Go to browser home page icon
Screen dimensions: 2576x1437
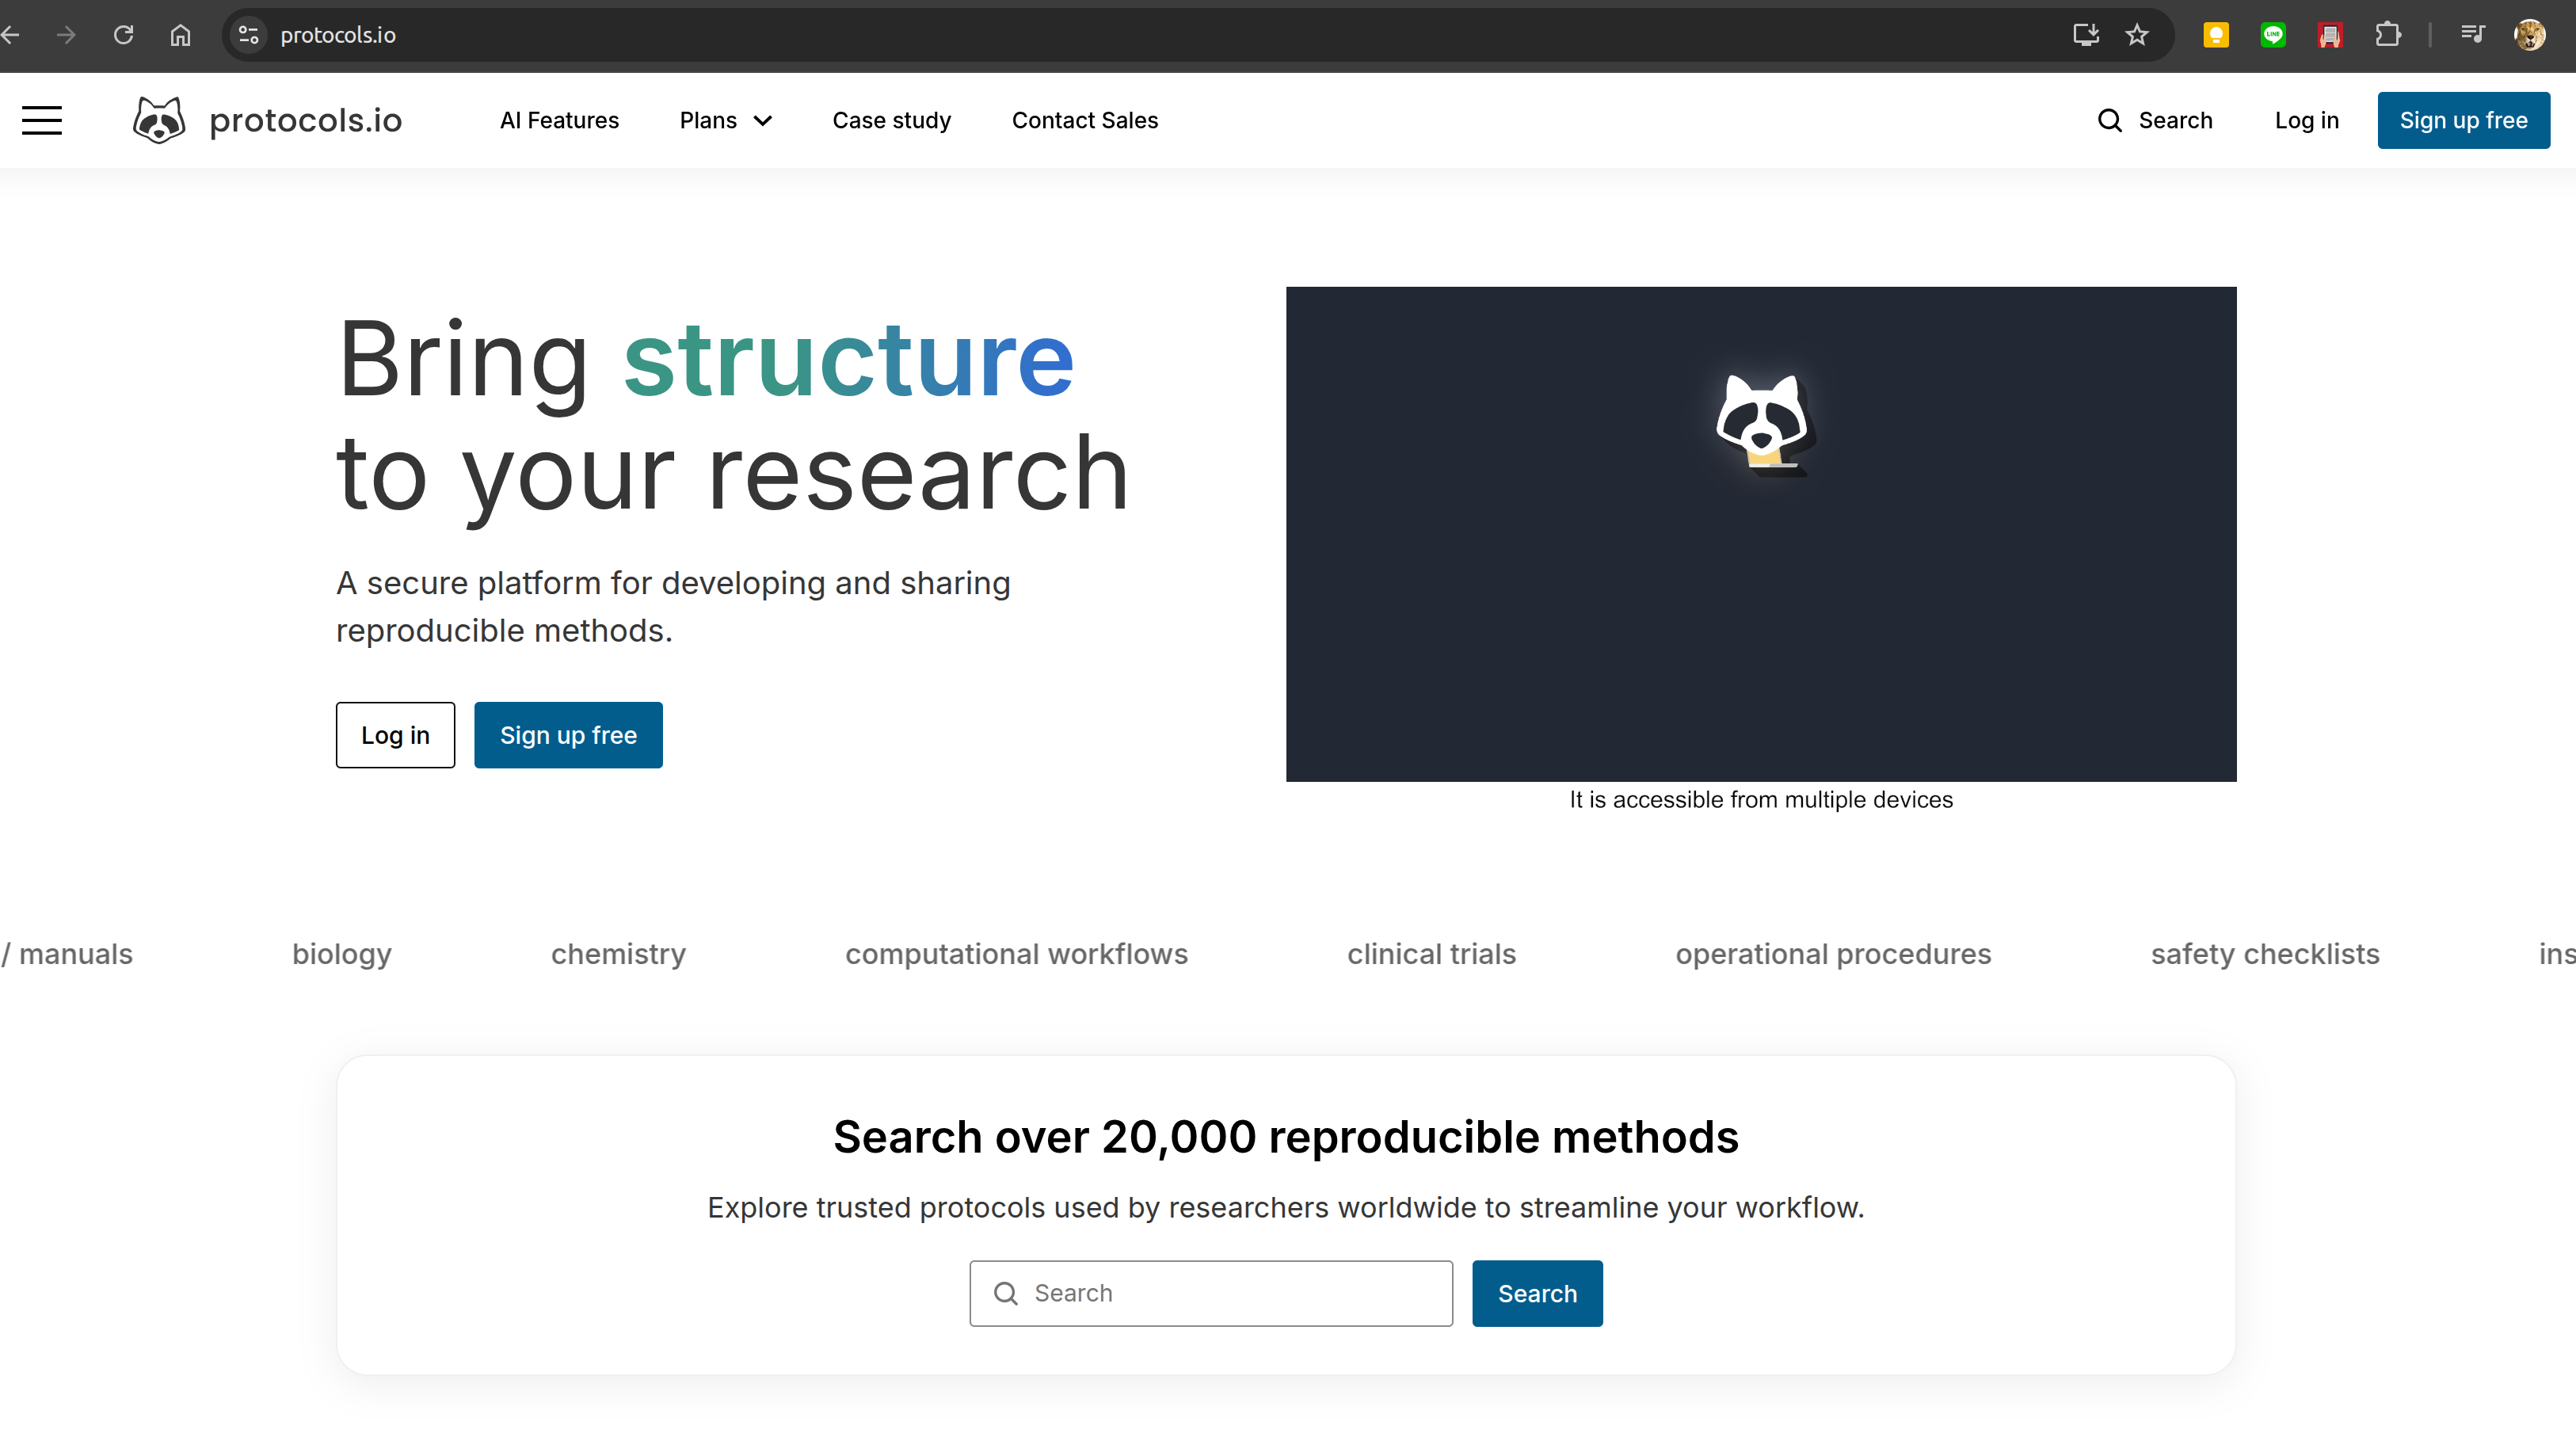pyautogui.click(x=180, y=35)
